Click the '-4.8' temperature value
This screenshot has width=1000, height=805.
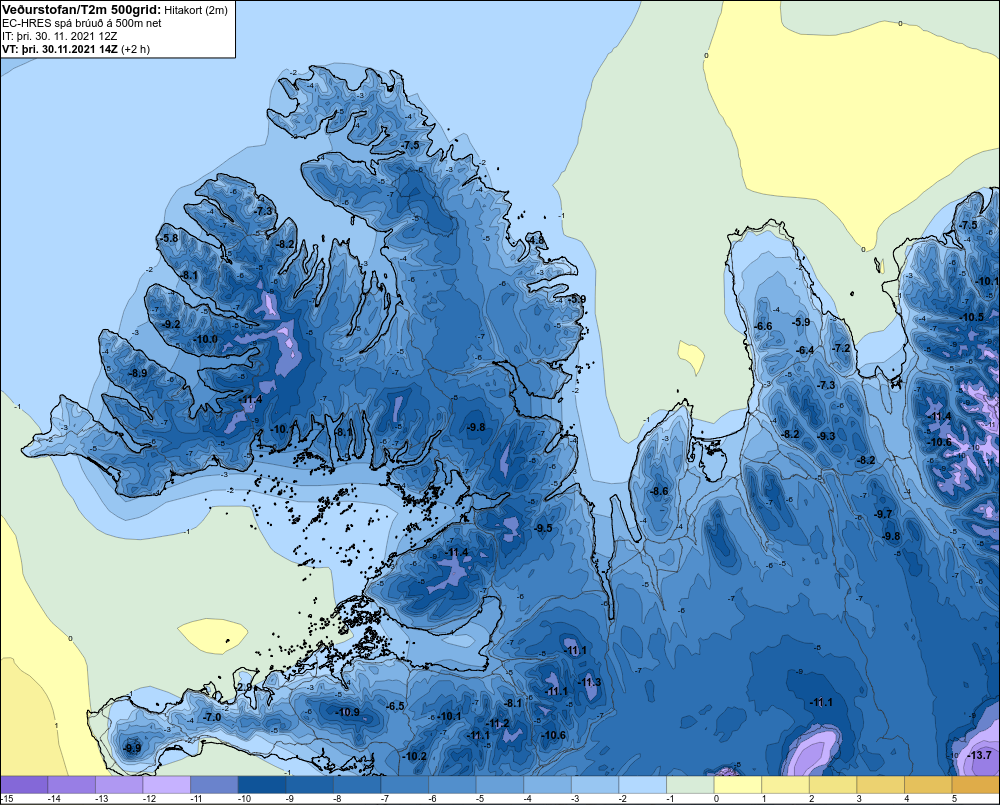click(536, 240)
